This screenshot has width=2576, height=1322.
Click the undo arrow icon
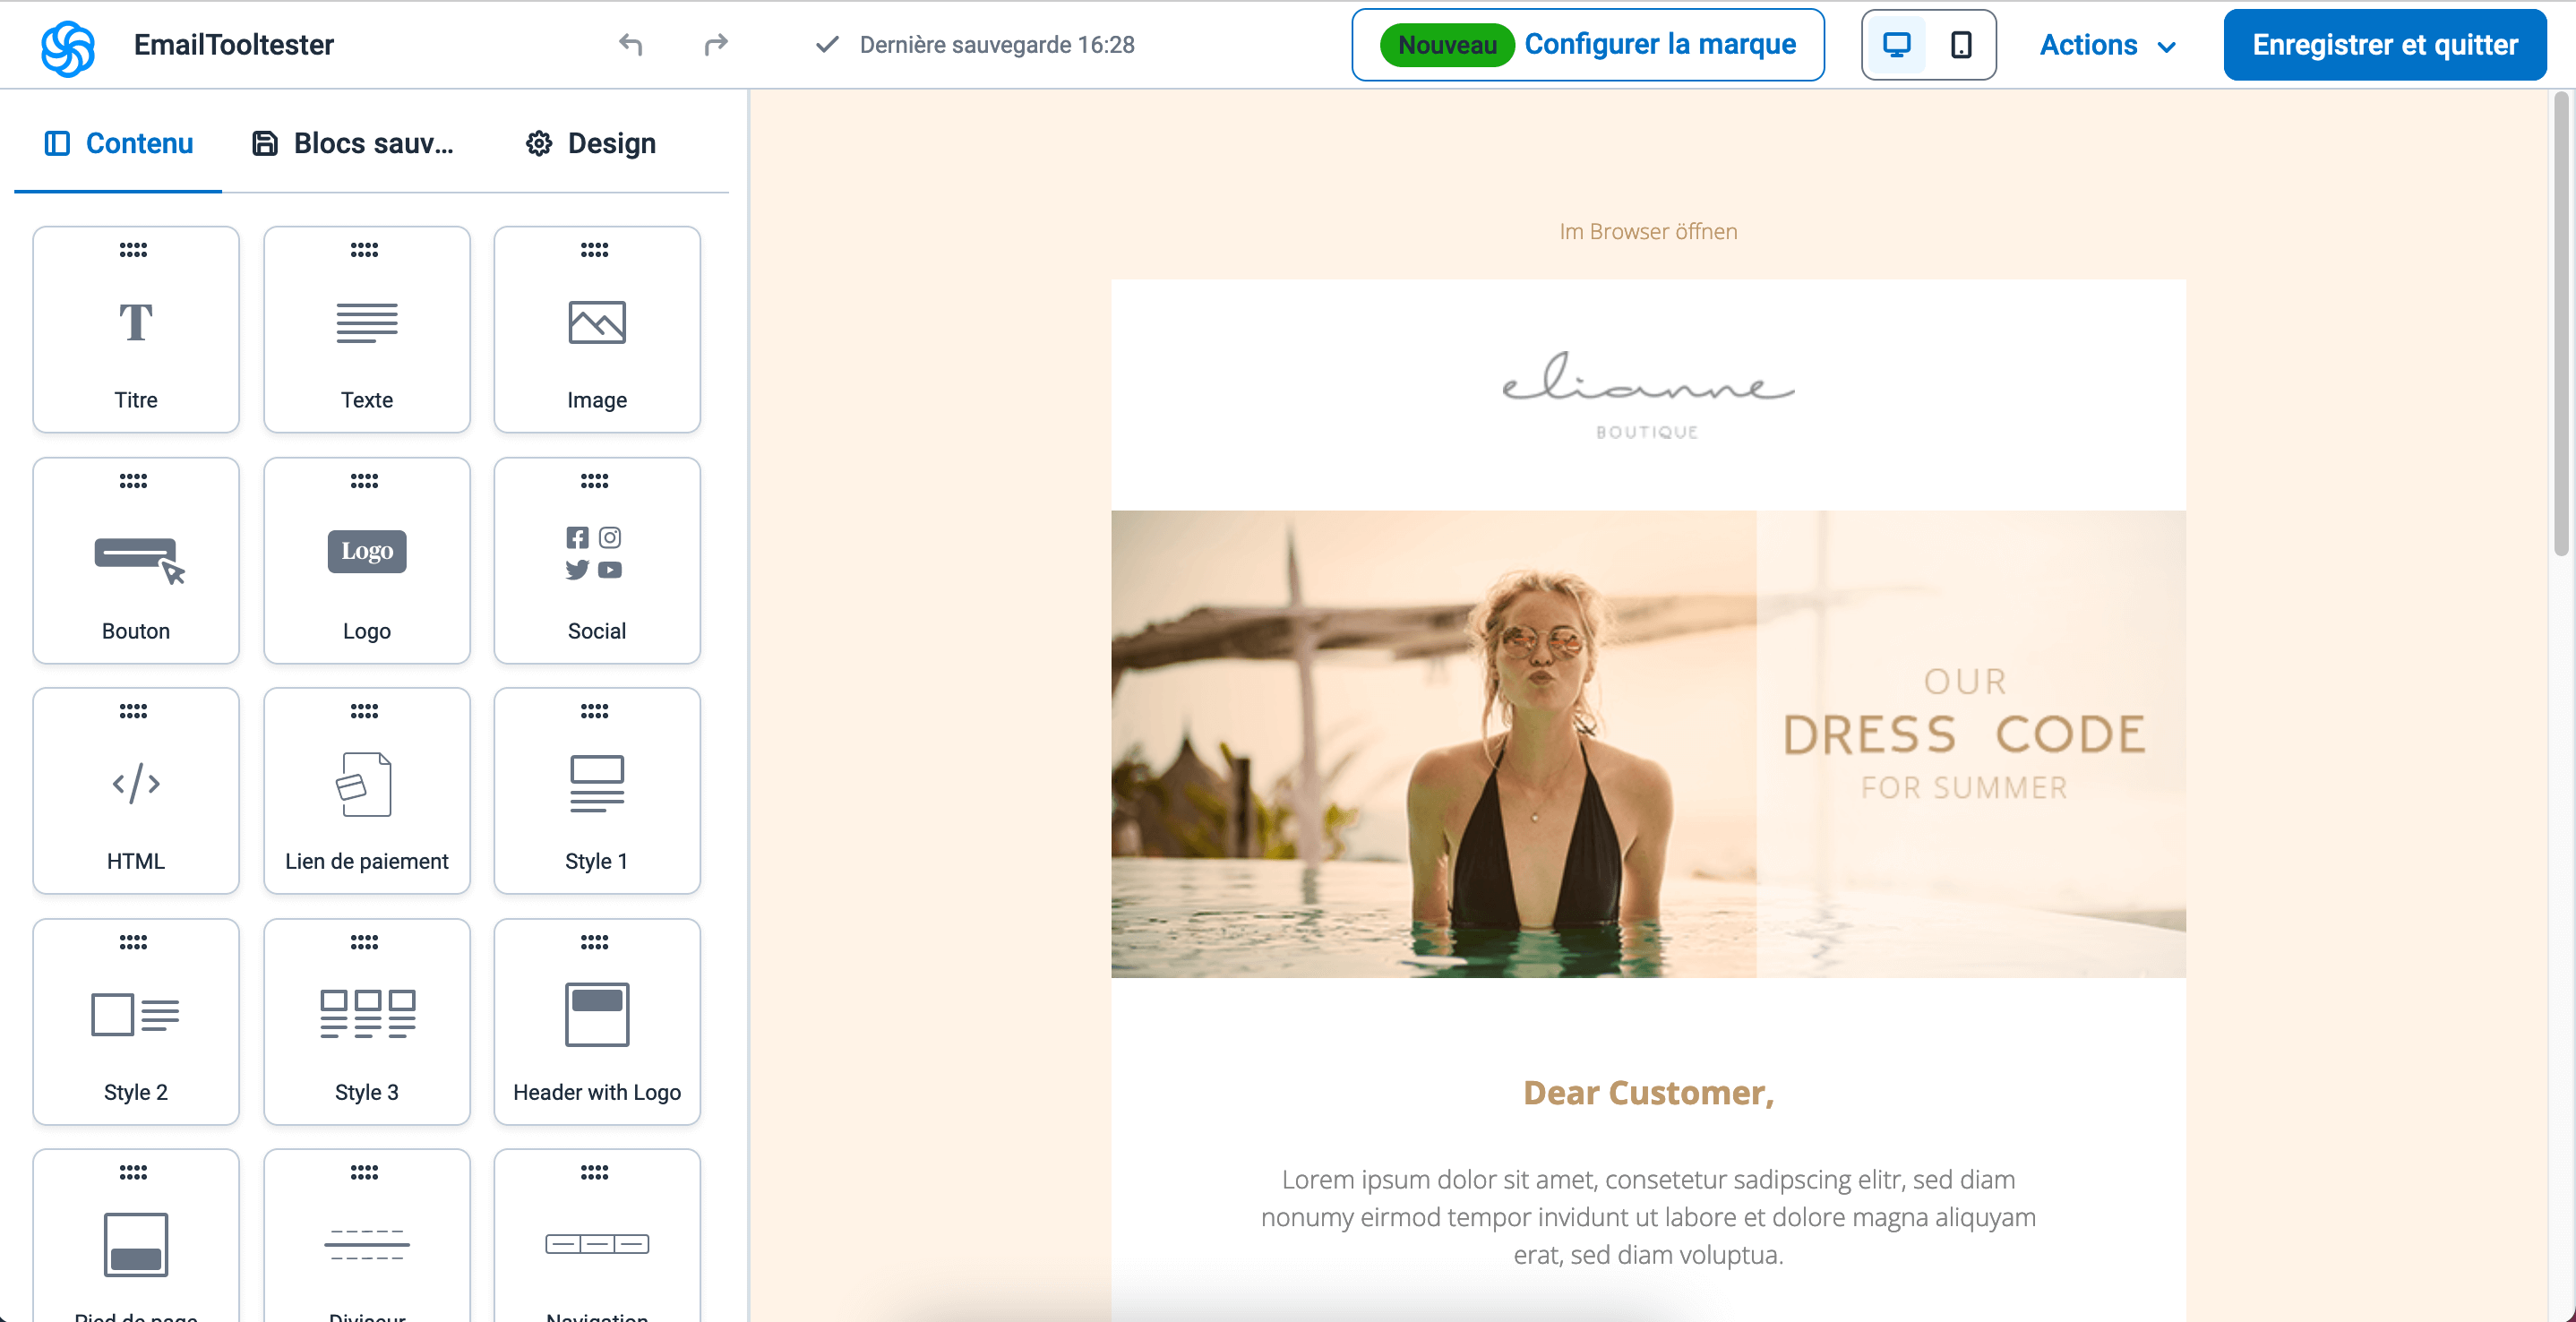pyautogui.click(x=634, y=44)
